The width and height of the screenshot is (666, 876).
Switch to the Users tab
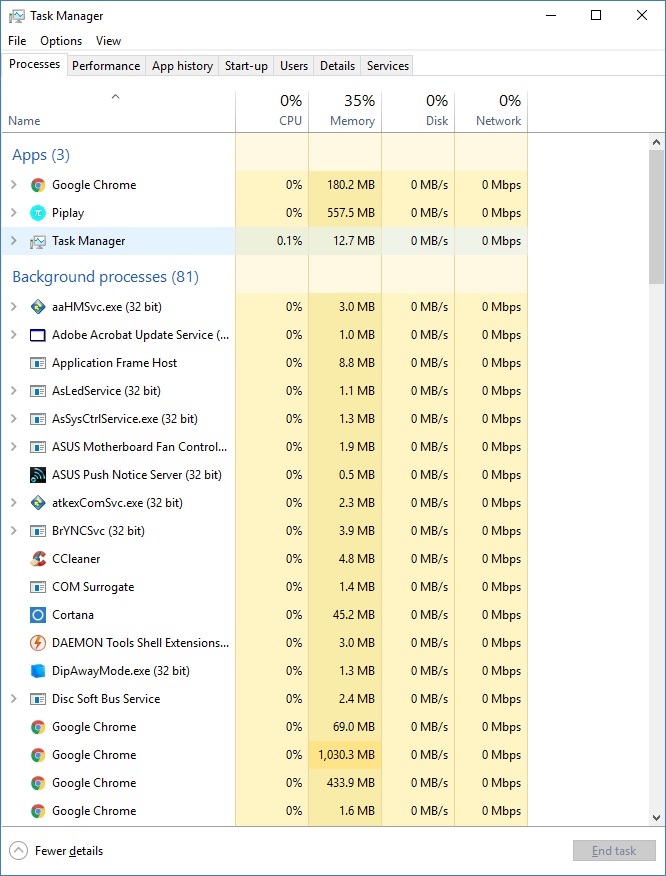(x=294, y=66)
